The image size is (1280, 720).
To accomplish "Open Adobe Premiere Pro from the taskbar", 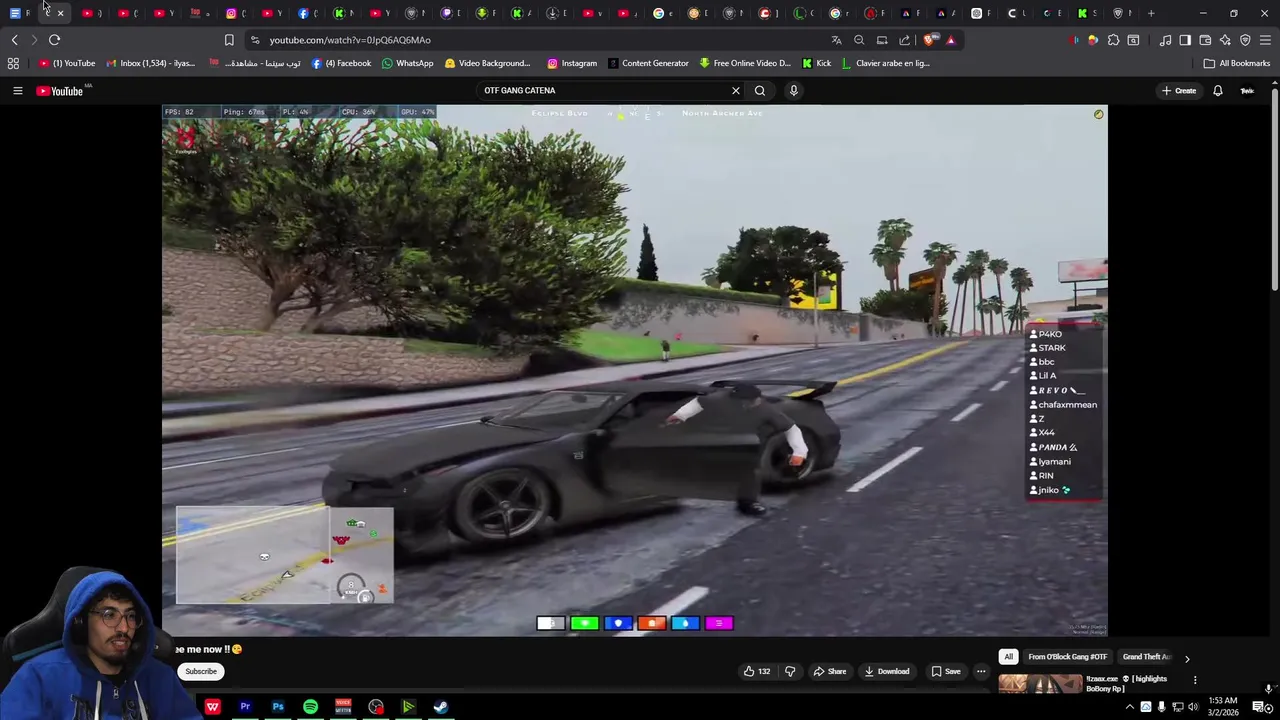I will (245, 707).
